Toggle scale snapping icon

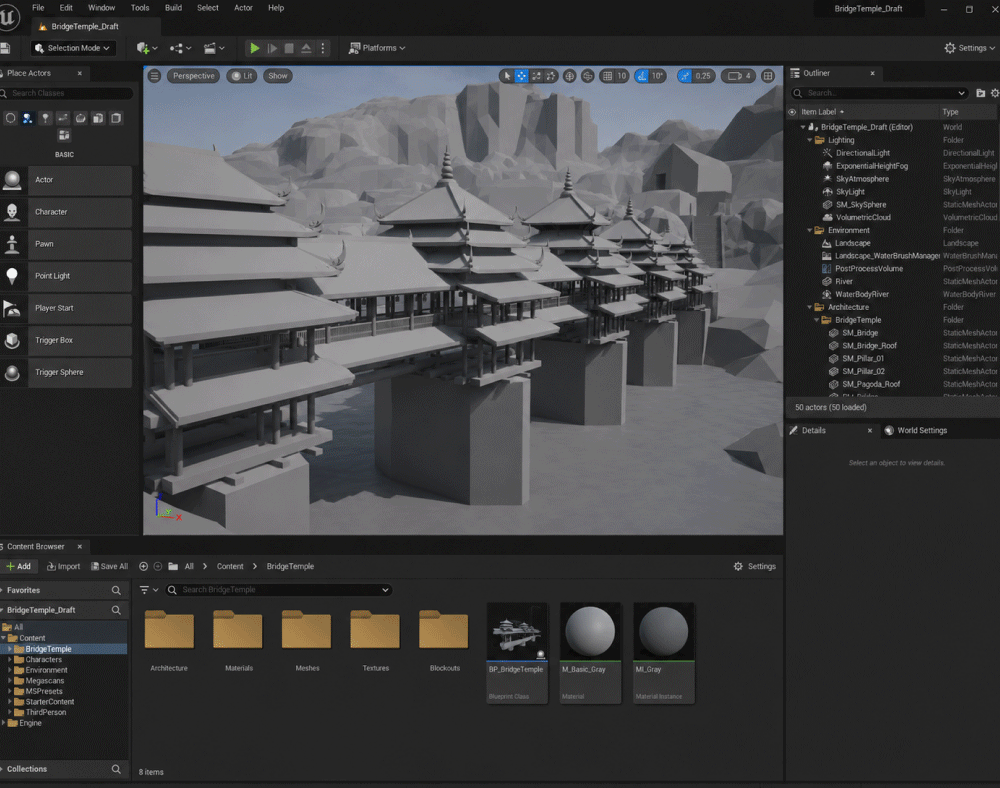685,76
